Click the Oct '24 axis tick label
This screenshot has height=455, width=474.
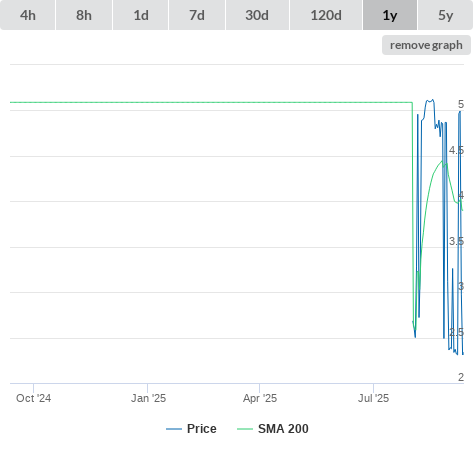(34, 398)
